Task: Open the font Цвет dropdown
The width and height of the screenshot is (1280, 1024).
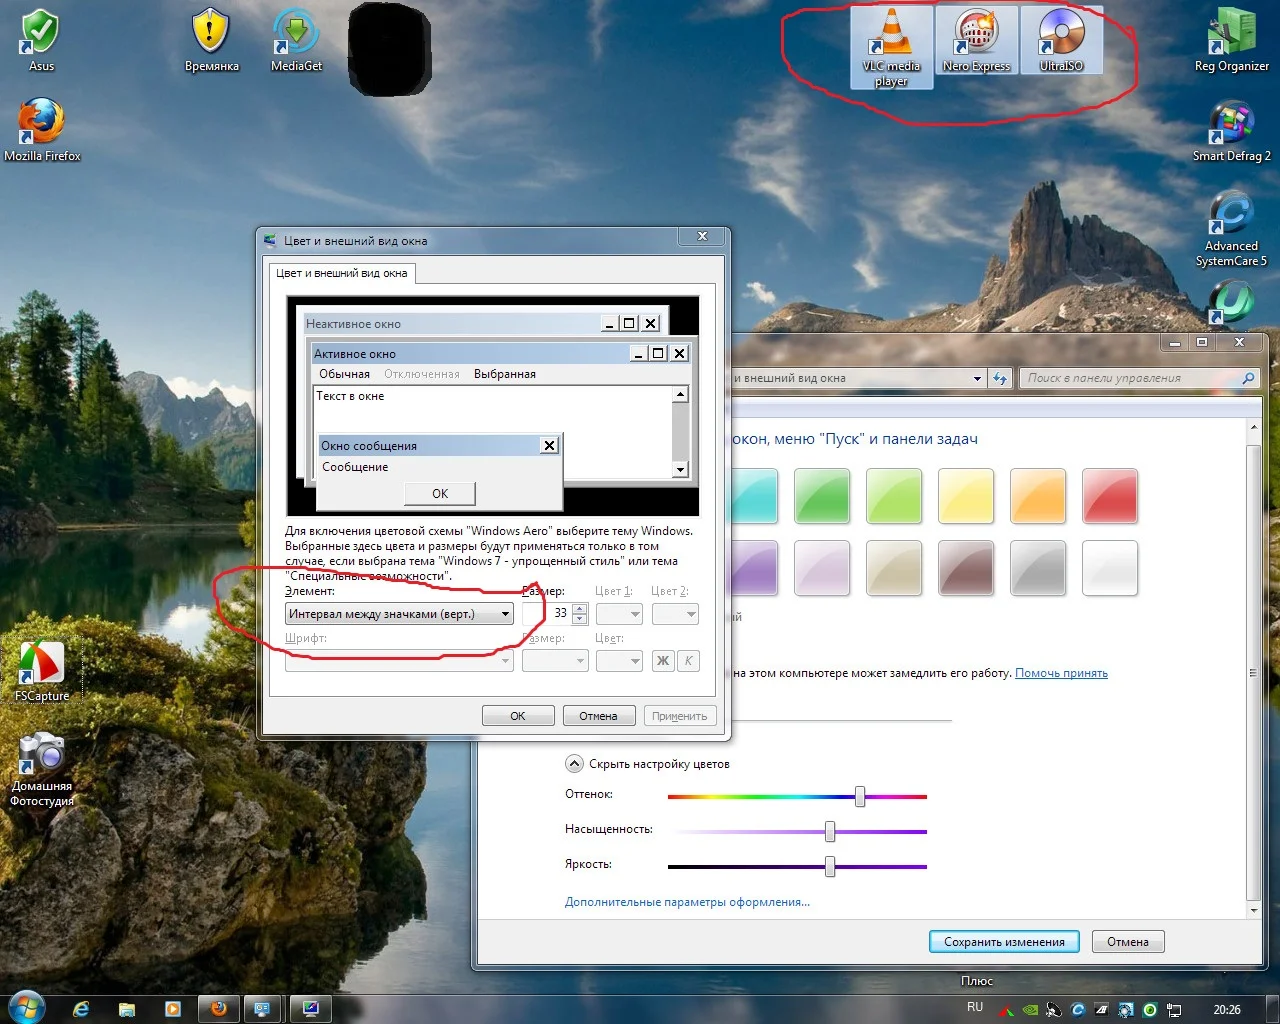Action: pyautogui.click(x=619, y=661)
